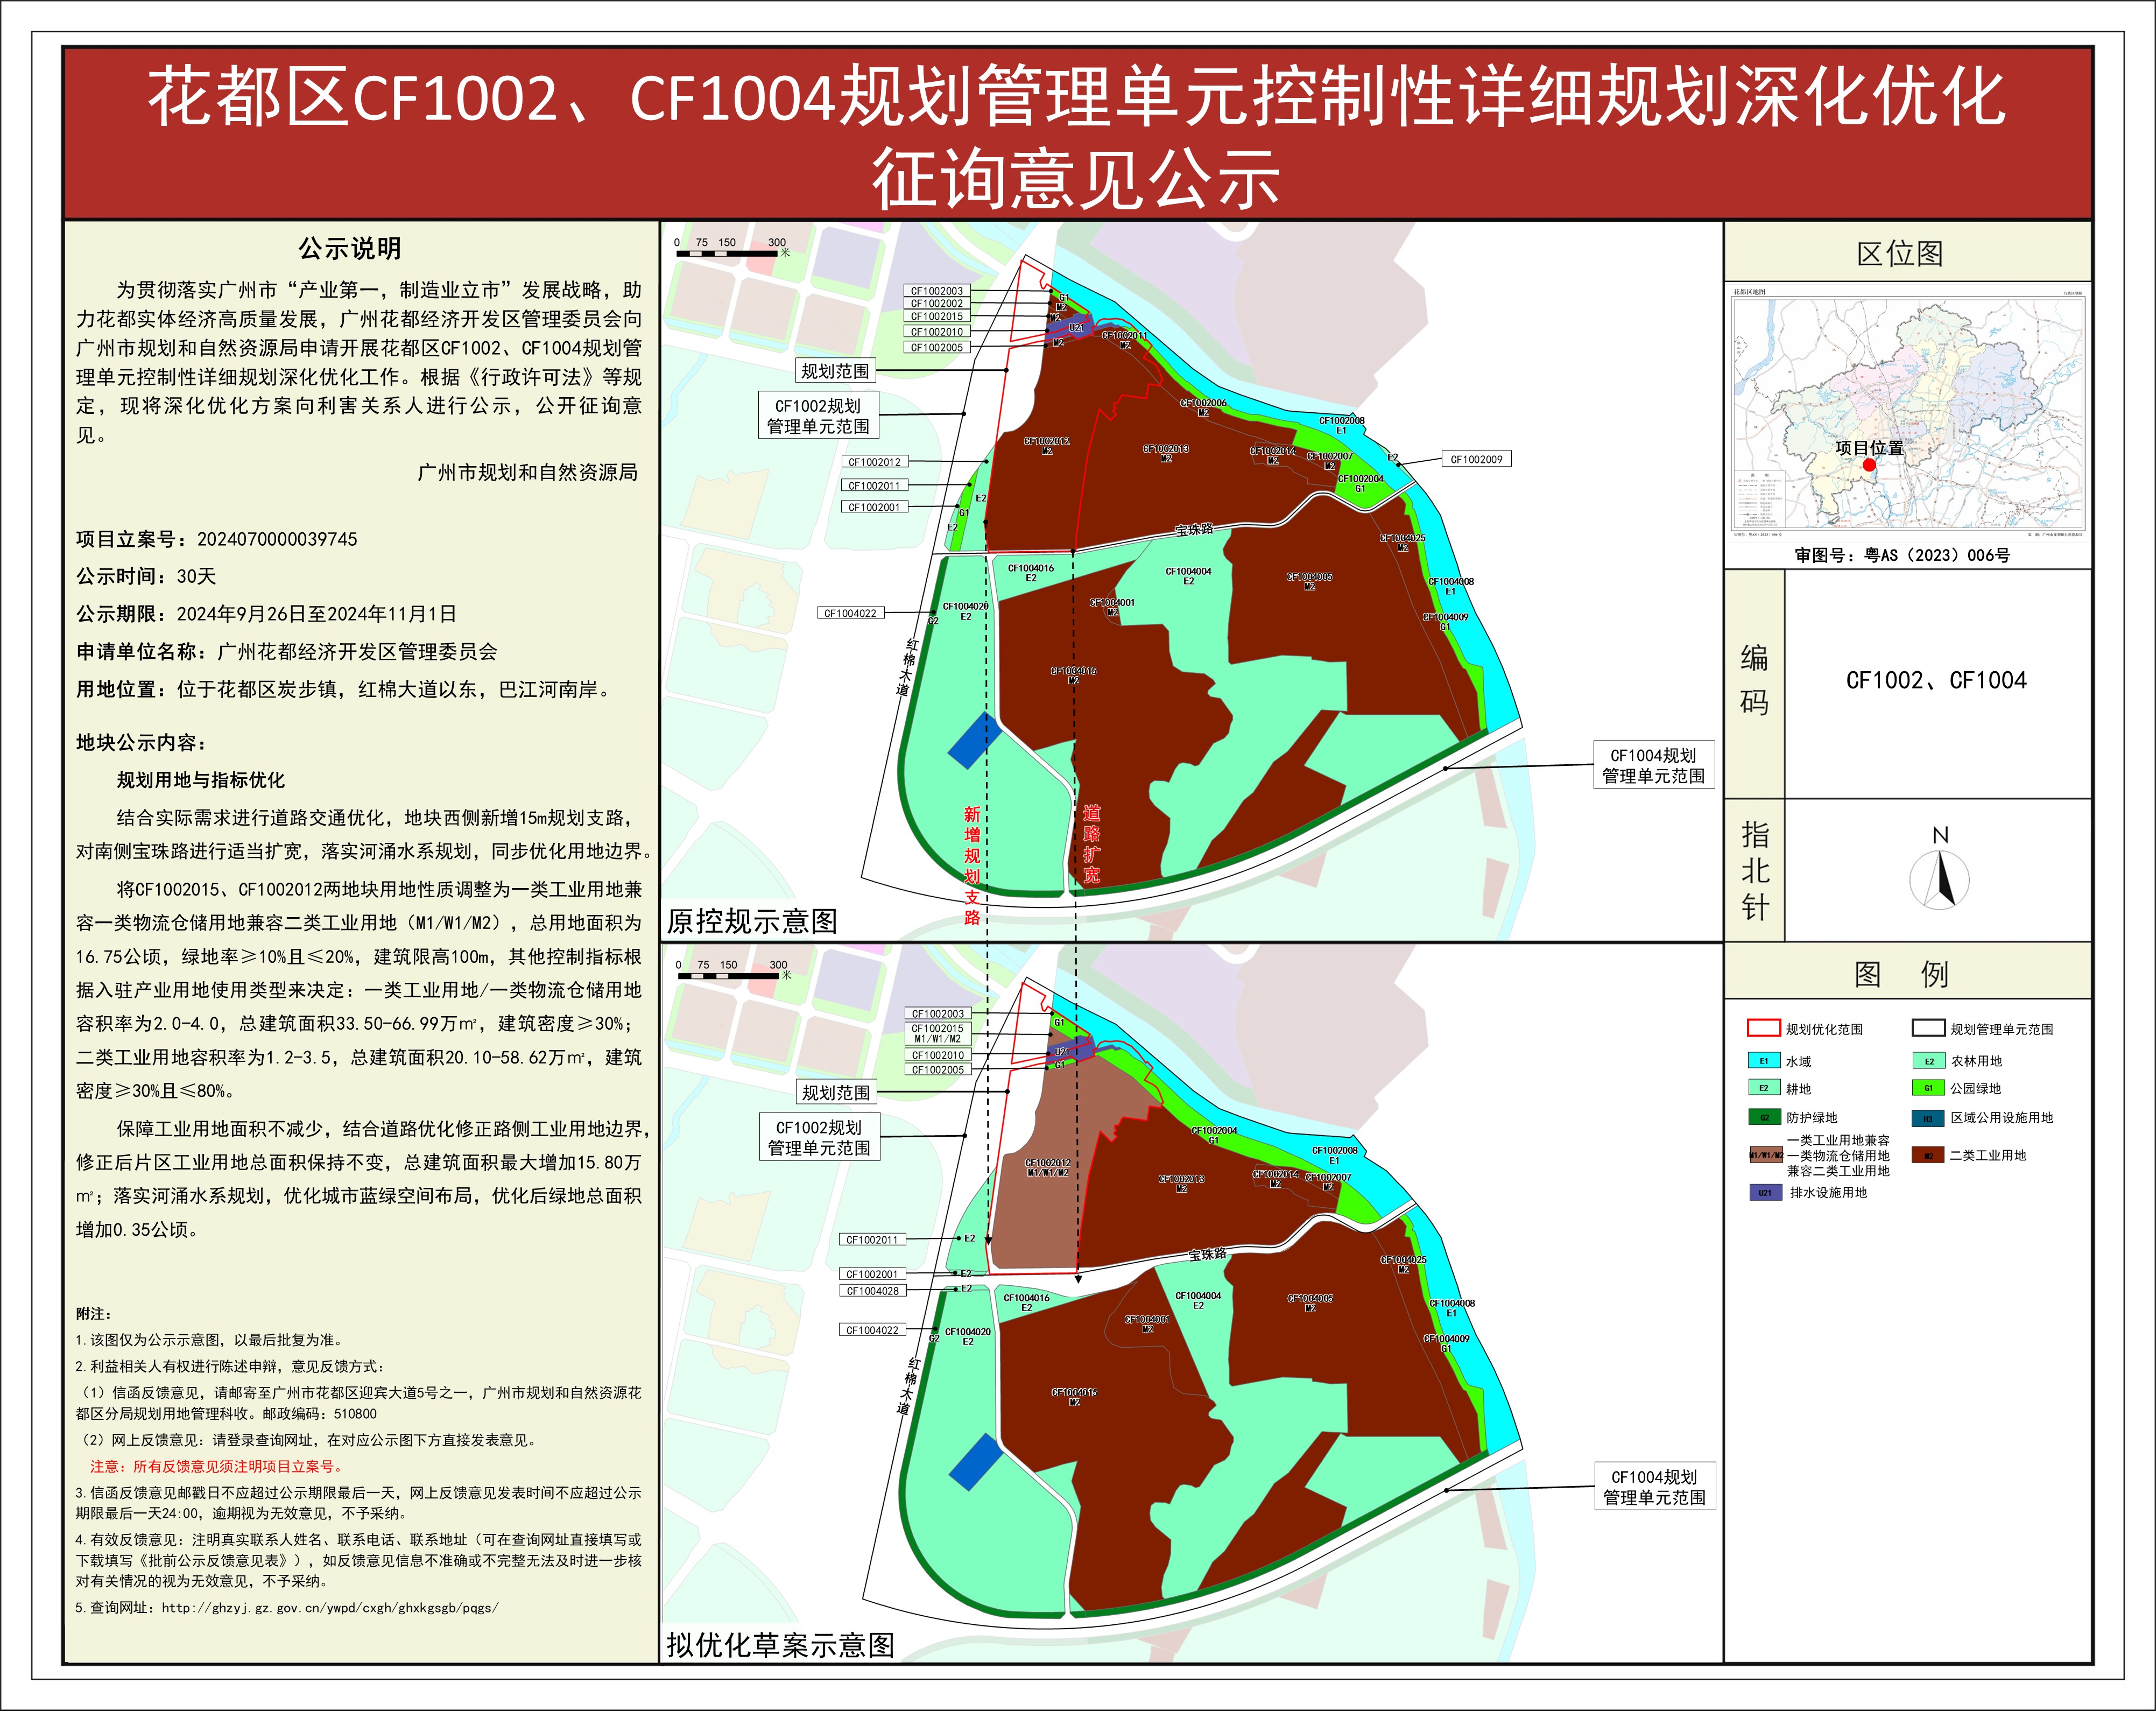Click the 指北针 side label
This screenshot has height=1711, width=2156.
pyautogui.click(x=1755, y=871)
